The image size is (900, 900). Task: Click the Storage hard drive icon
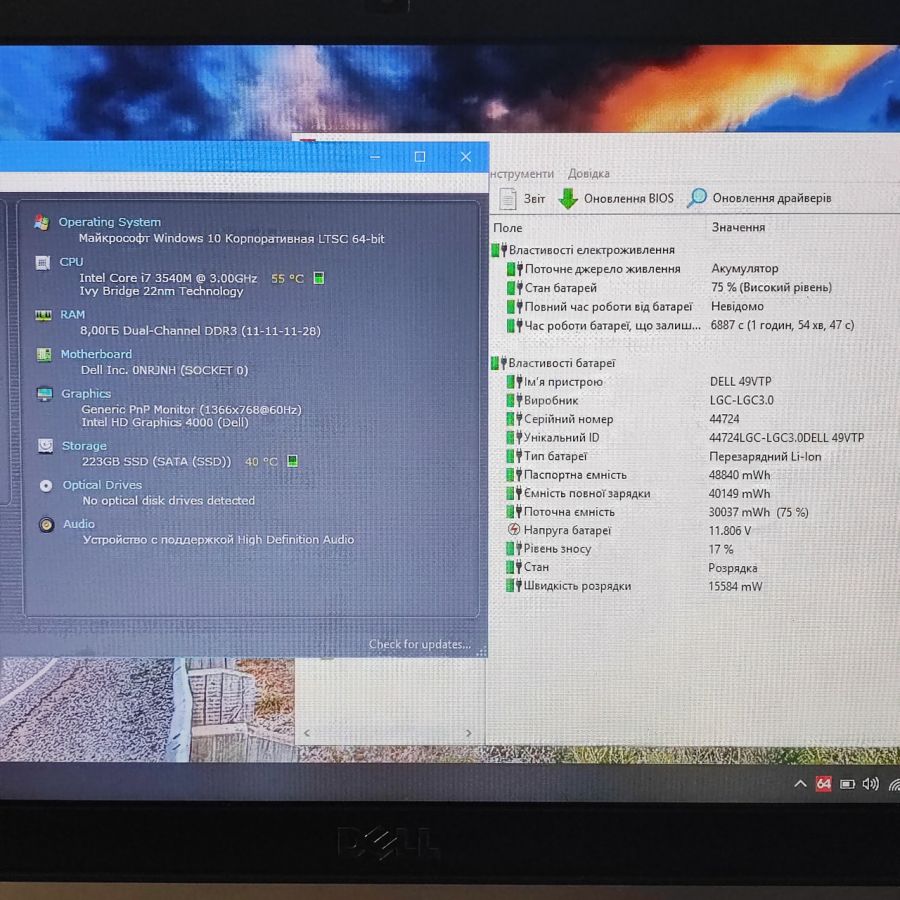pos(45,446)
